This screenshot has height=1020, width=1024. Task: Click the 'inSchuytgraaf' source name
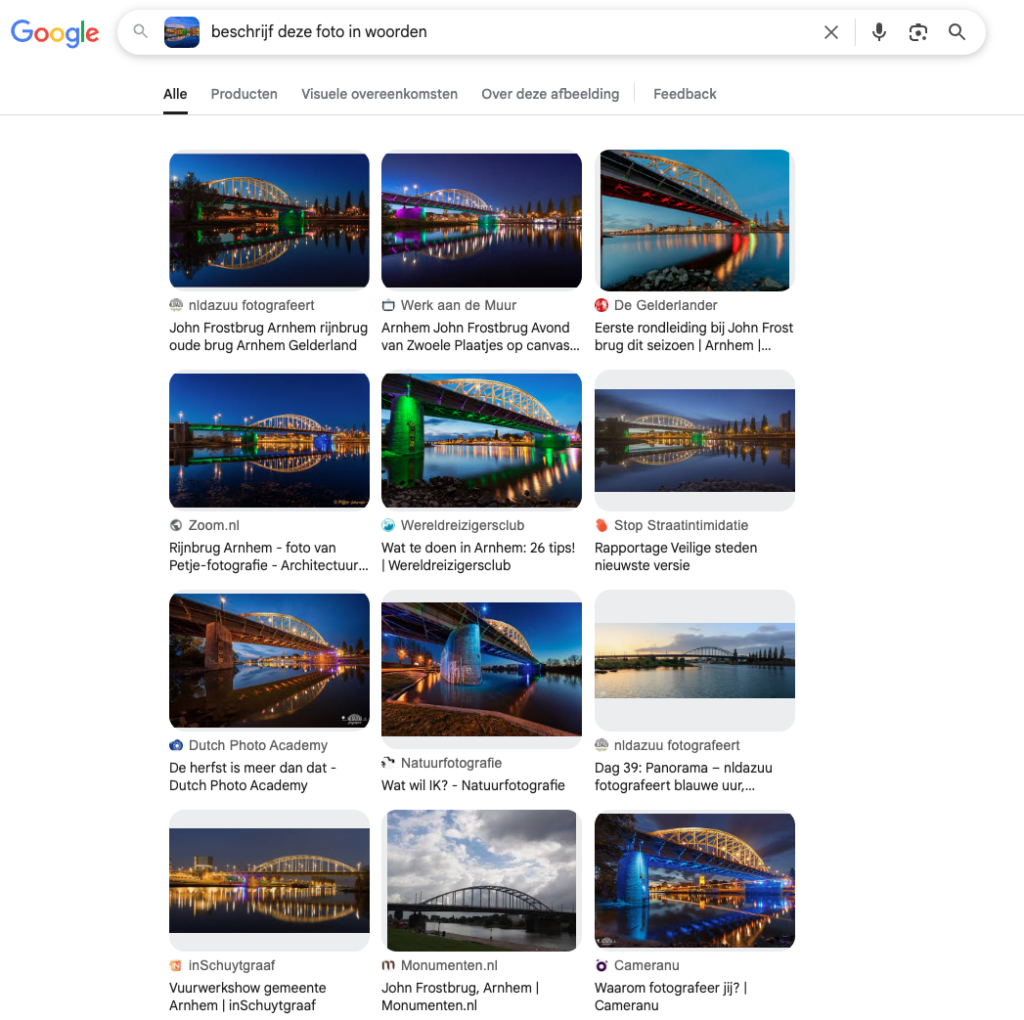pyautogui.click(x=232, y=965)
